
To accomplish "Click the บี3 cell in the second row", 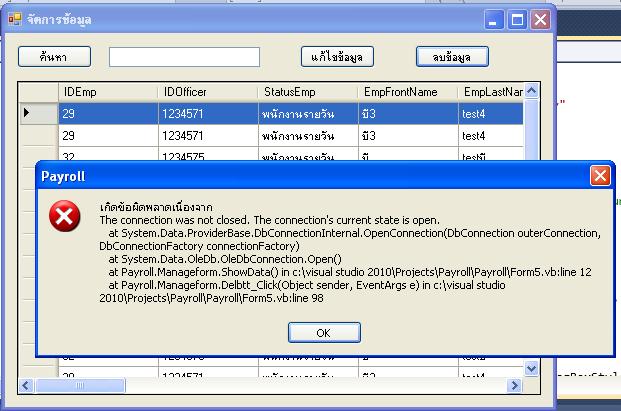I will point(408,136).
